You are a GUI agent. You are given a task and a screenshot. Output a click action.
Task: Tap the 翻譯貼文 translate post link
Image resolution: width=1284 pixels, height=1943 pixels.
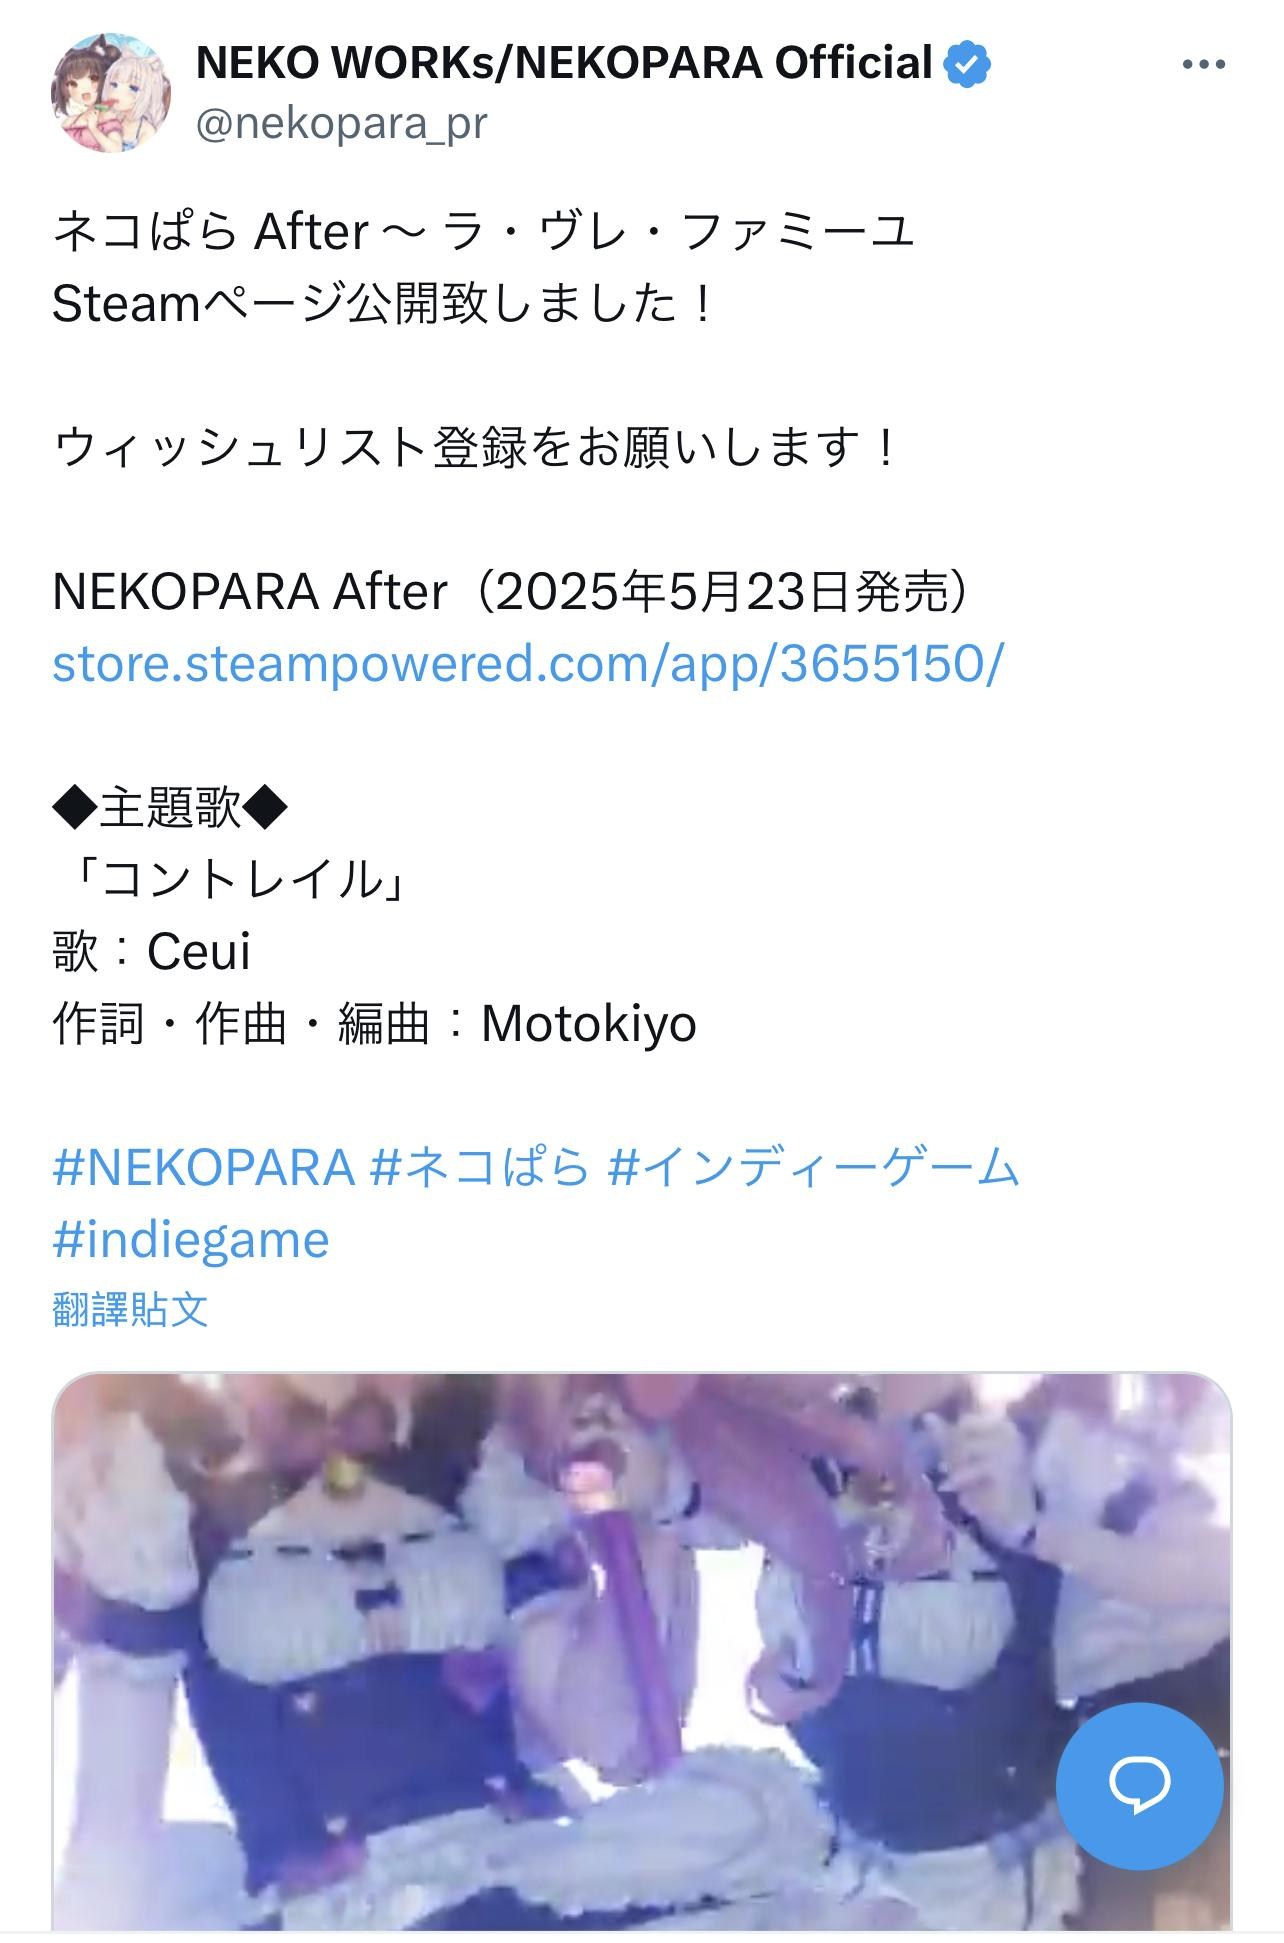(x=130, y=1309)
